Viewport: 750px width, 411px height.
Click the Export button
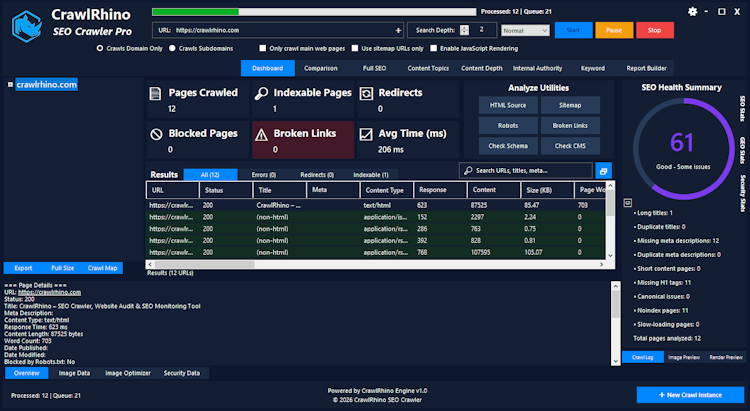[23, 268]
